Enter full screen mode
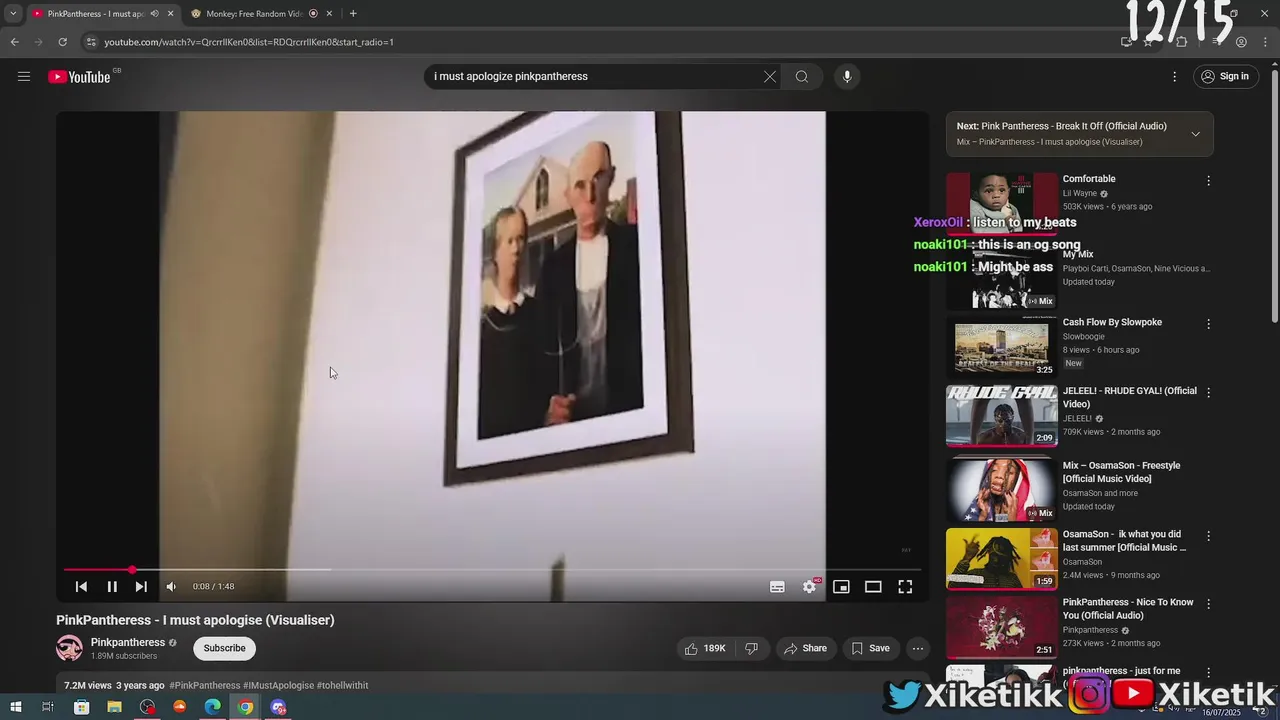The width and height of the screenshot is (1280, 720). pyautogui.click(x=905, y=587)
